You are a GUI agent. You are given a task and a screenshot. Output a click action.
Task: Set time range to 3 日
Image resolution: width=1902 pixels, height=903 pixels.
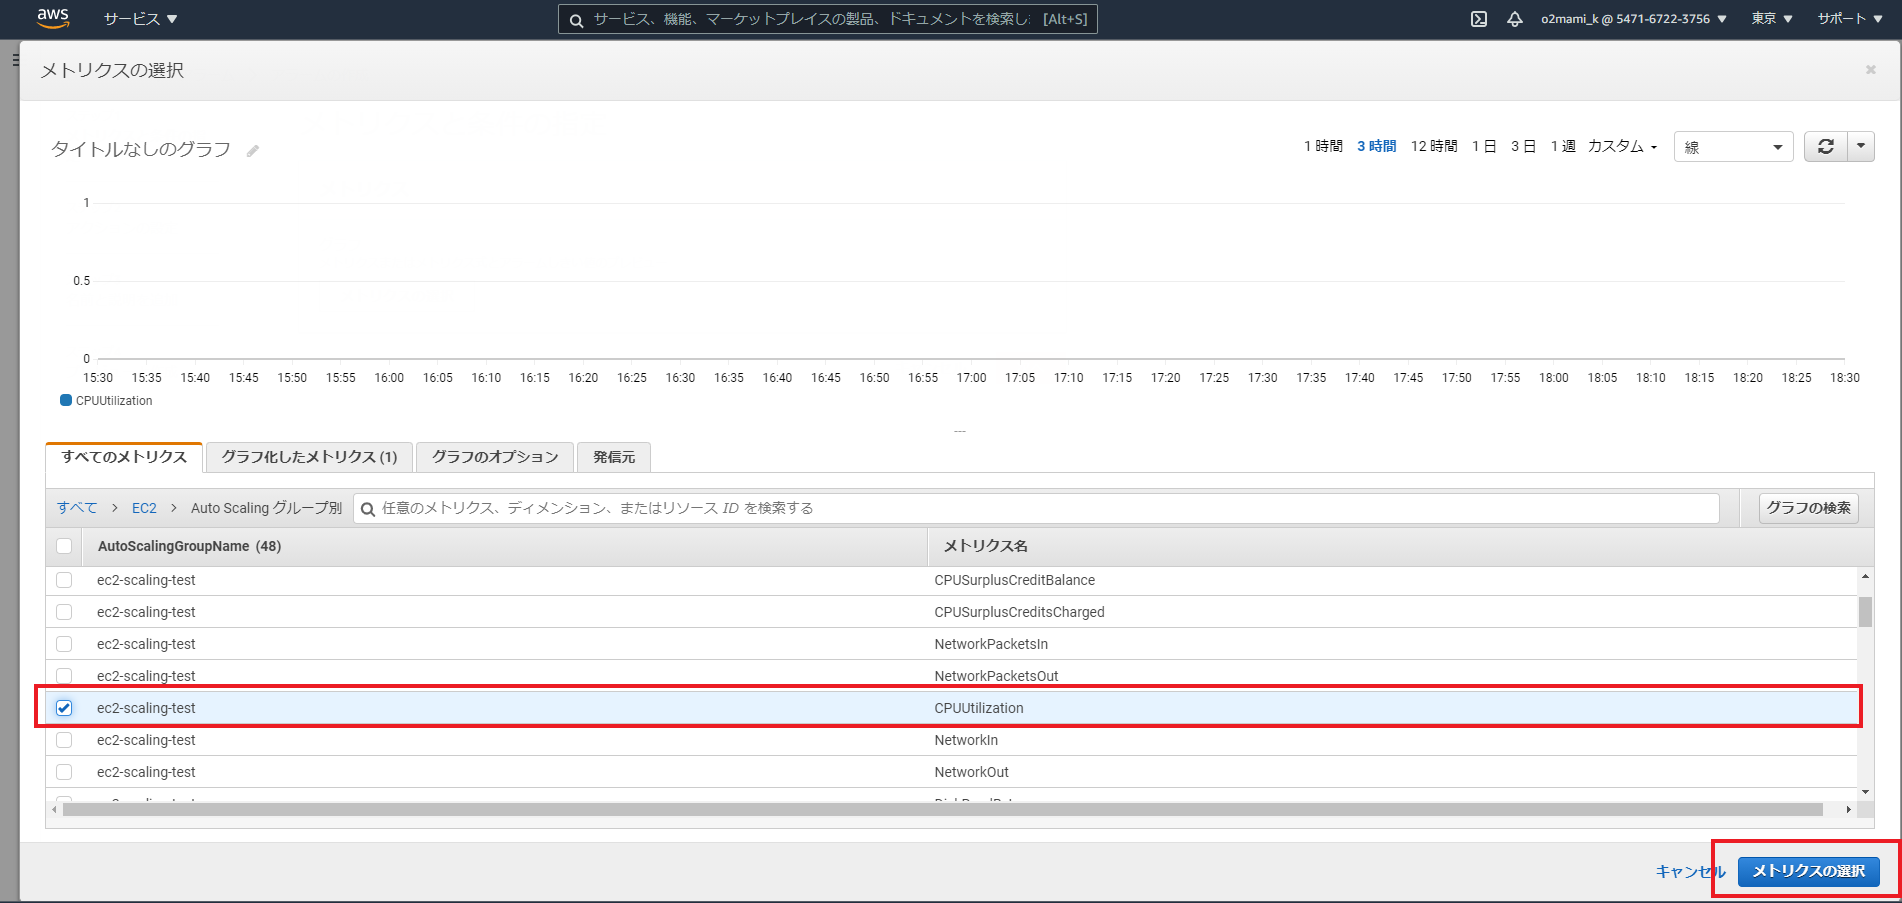click(1523, 146)
